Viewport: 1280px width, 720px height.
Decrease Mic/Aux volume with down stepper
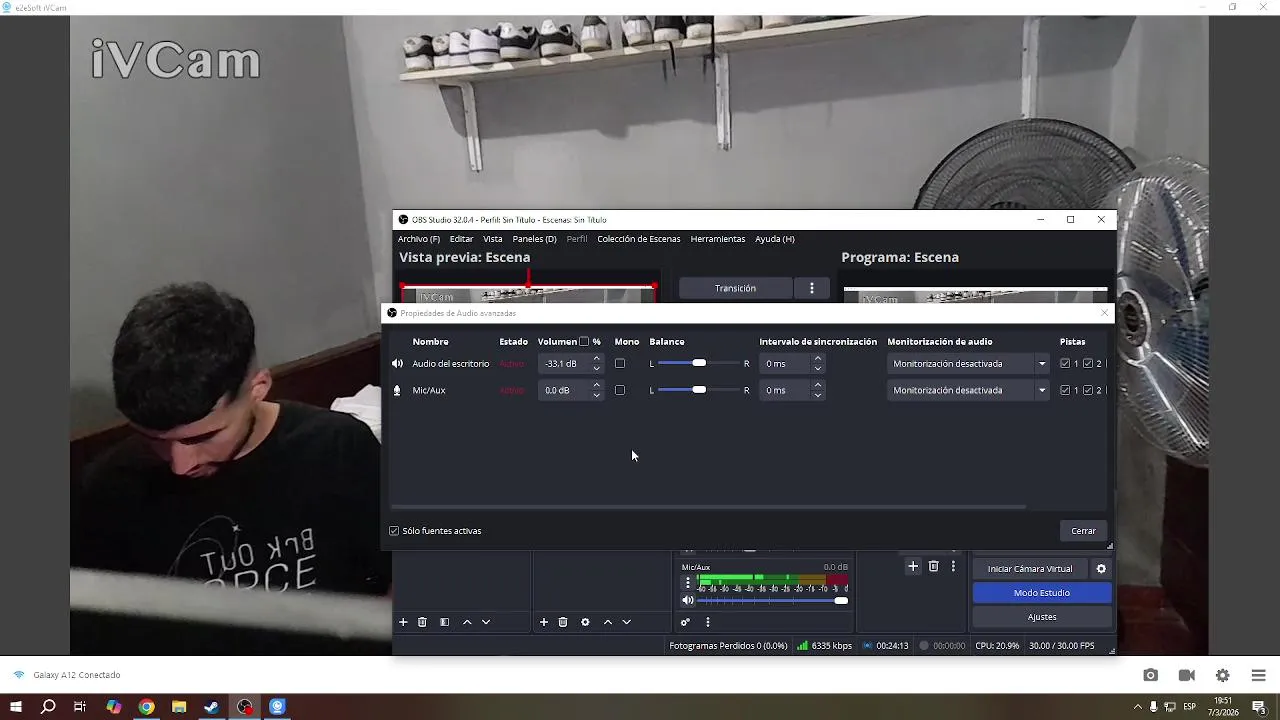597,396
